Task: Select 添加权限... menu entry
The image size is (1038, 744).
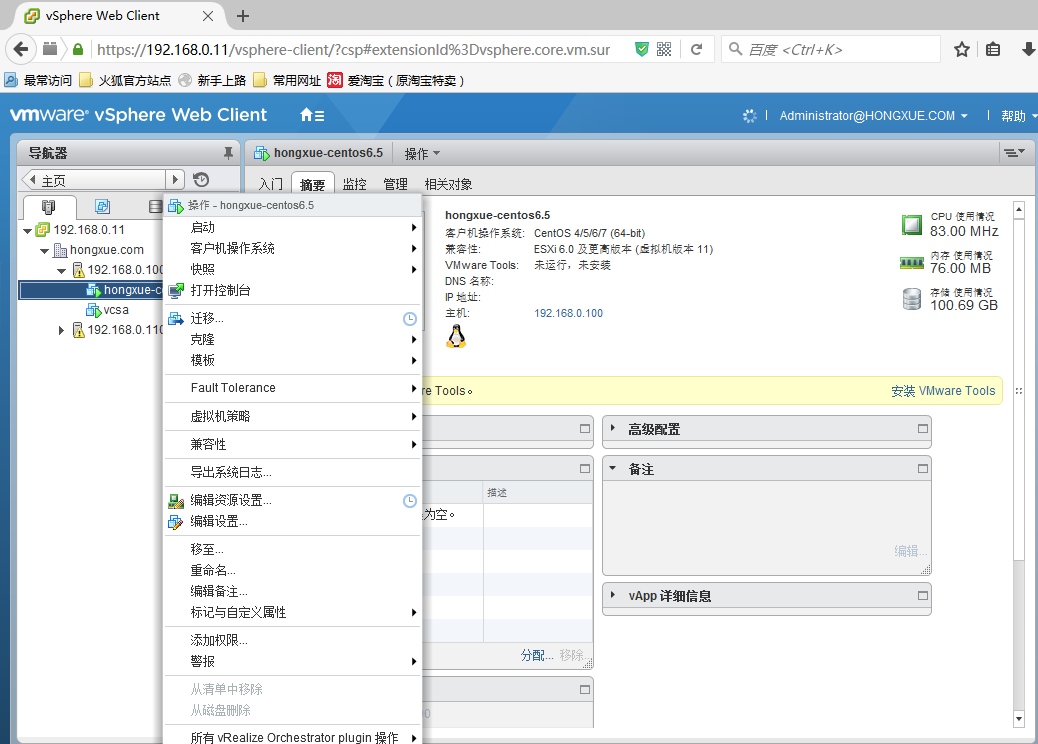Action: (292, 640)
